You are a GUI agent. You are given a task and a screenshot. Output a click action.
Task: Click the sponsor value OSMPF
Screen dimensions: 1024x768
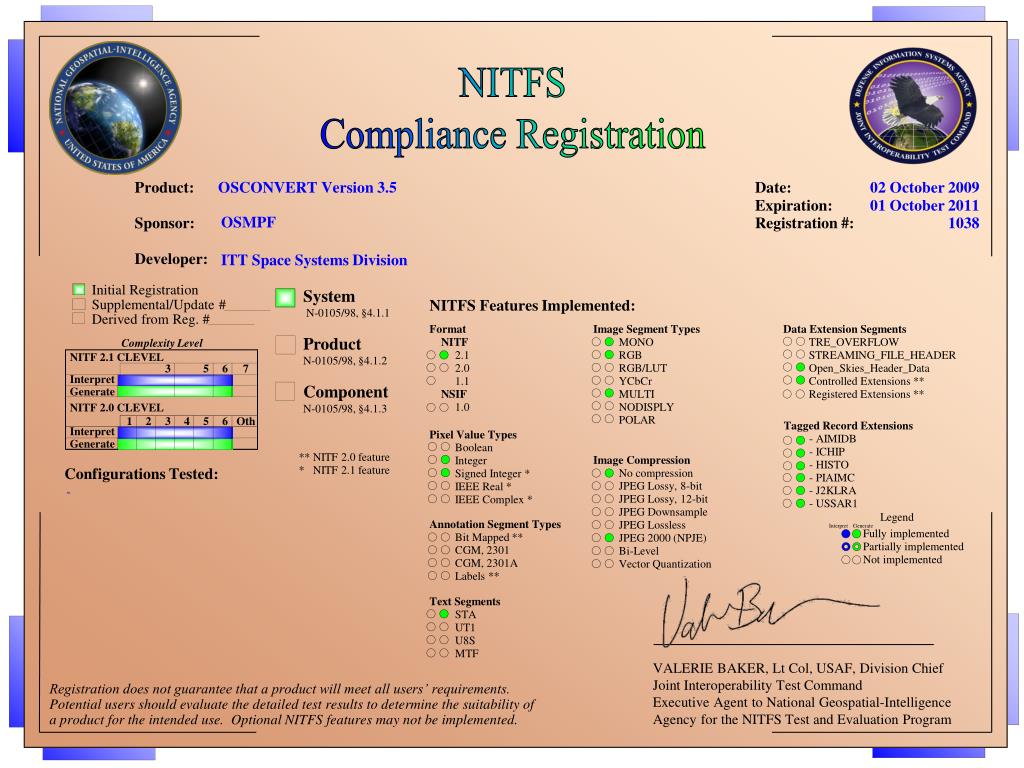tap(248, 223)
